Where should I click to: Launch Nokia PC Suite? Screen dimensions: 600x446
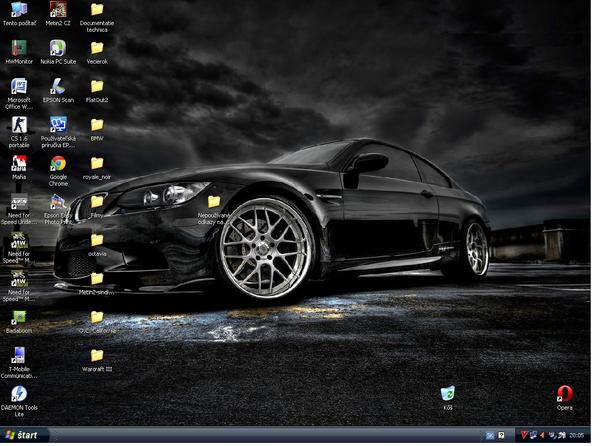click(x=58, y=47)
